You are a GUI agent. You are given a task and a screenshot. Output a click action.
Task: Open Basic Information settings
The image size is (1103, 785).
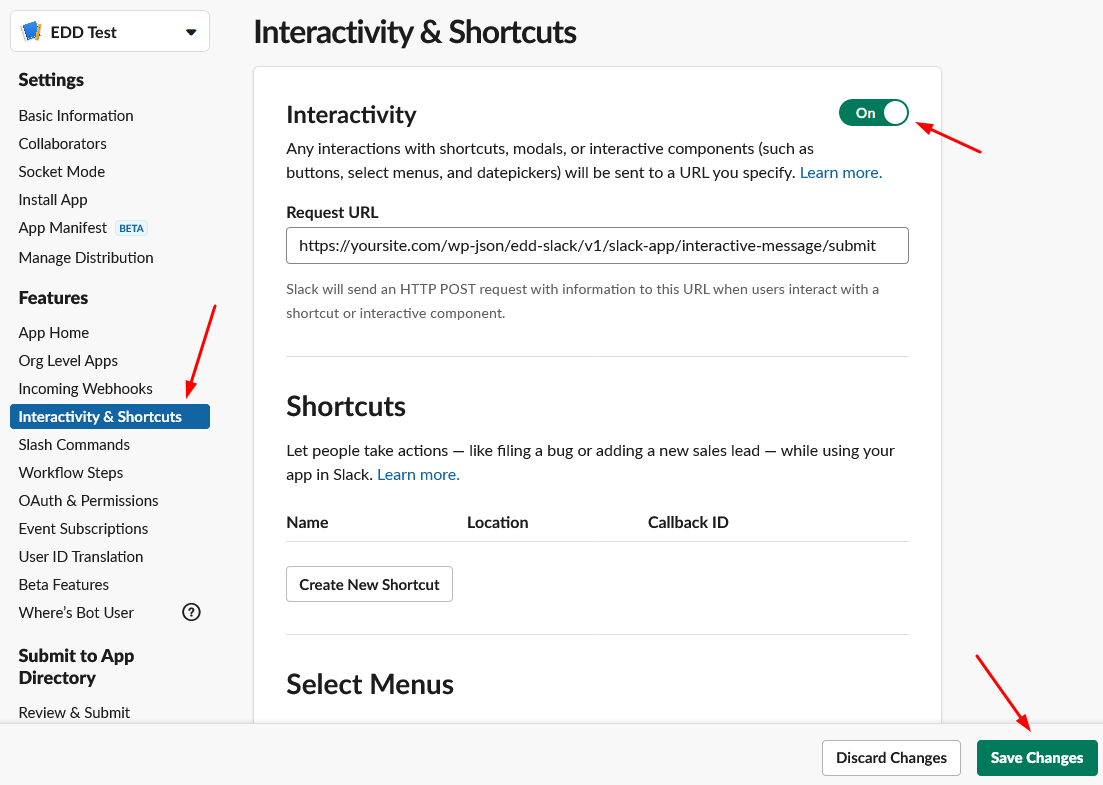76,116
